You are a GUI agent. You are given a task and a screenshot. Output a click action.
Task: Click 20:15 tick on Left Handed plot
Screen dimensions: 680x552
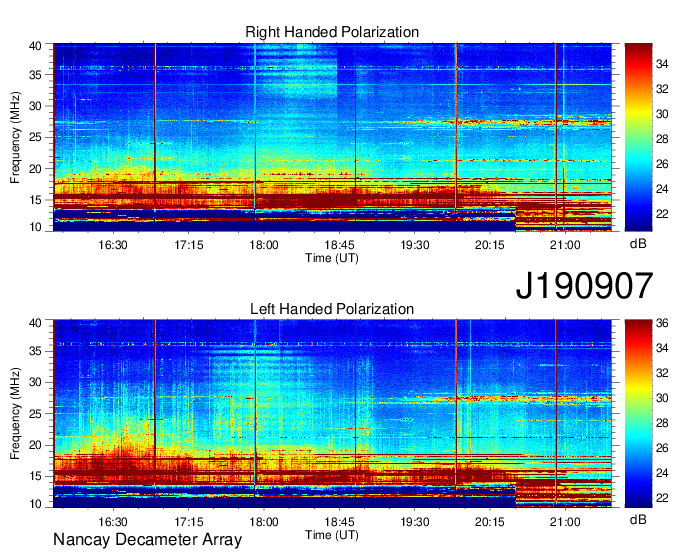click(490, 522)
